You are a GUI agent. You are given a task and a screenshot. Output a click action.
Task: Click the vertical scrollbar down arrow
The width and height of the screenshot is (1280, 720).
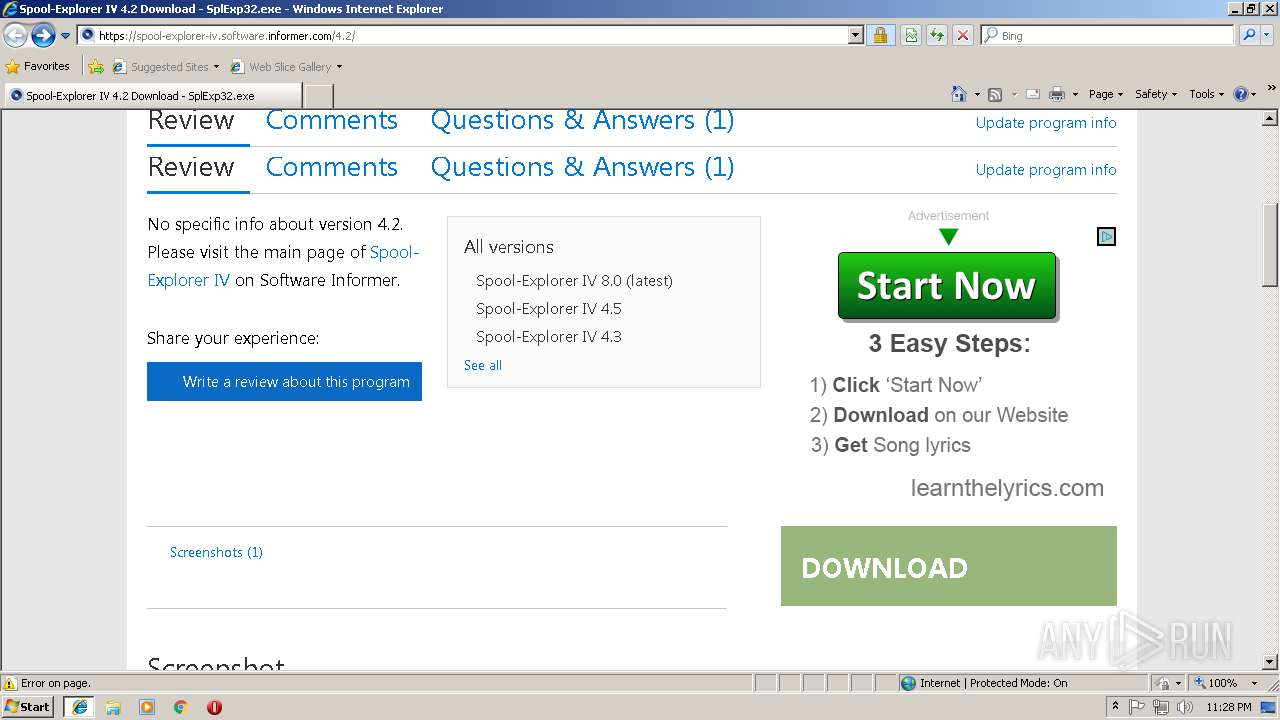(x=1270, y=662)
